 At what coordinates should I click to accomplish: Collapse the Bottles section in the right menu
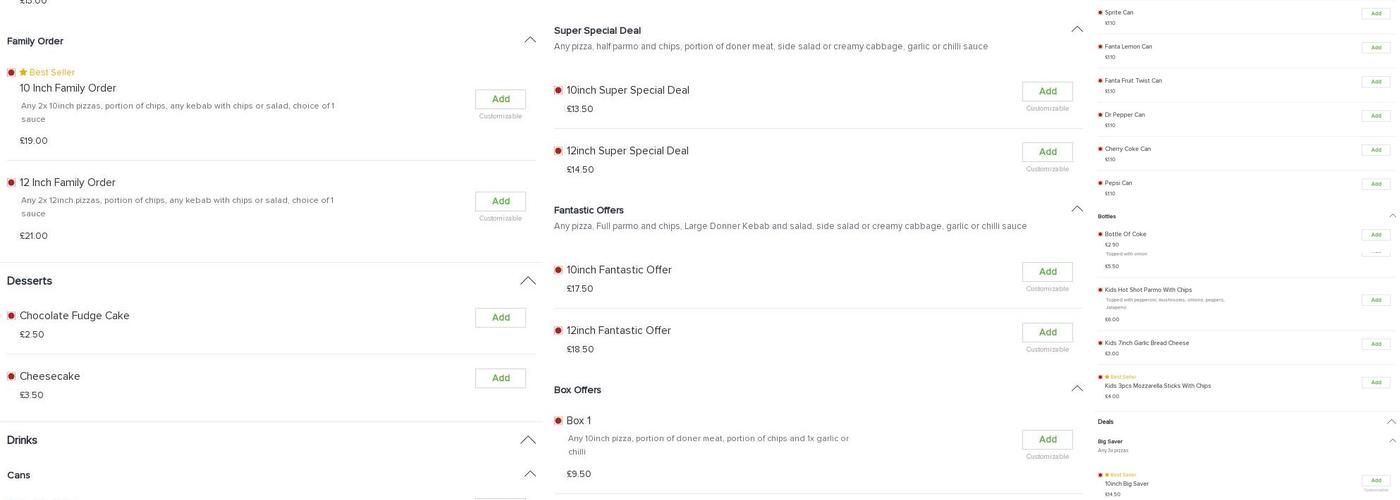pyautogui.click(x=1392, y=216)
